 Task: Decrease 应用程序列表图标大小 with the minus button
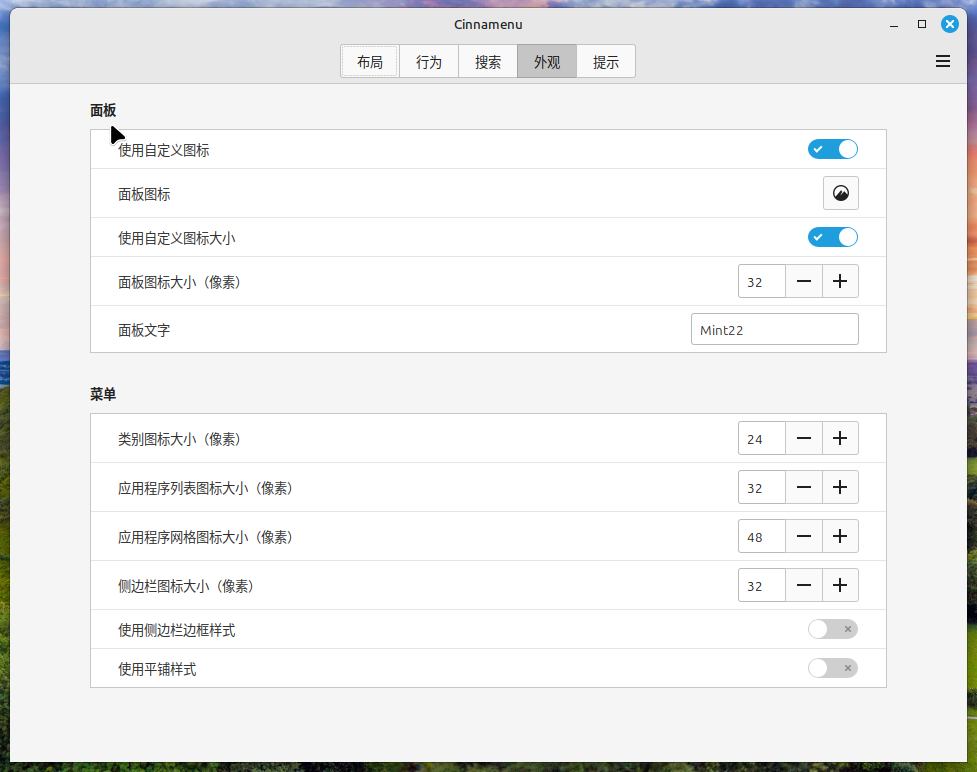point(804,487)
